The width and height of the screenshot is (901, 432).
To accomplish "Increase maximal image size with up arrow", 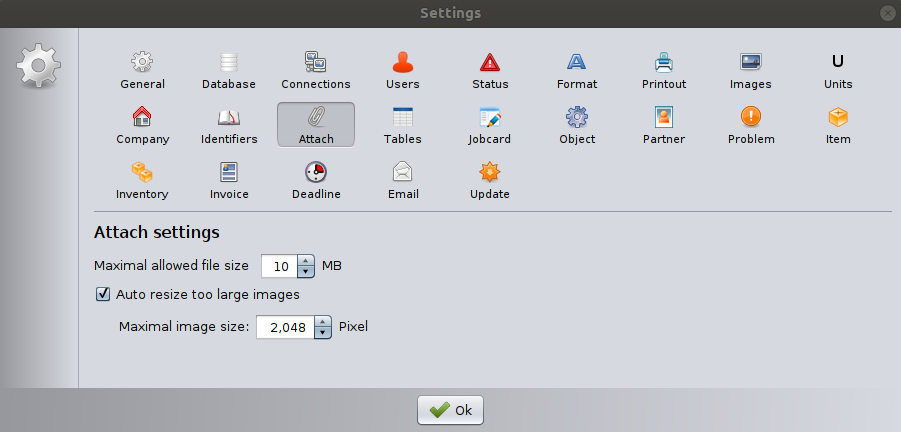I will pyautogui.click(x=322, y=322).
